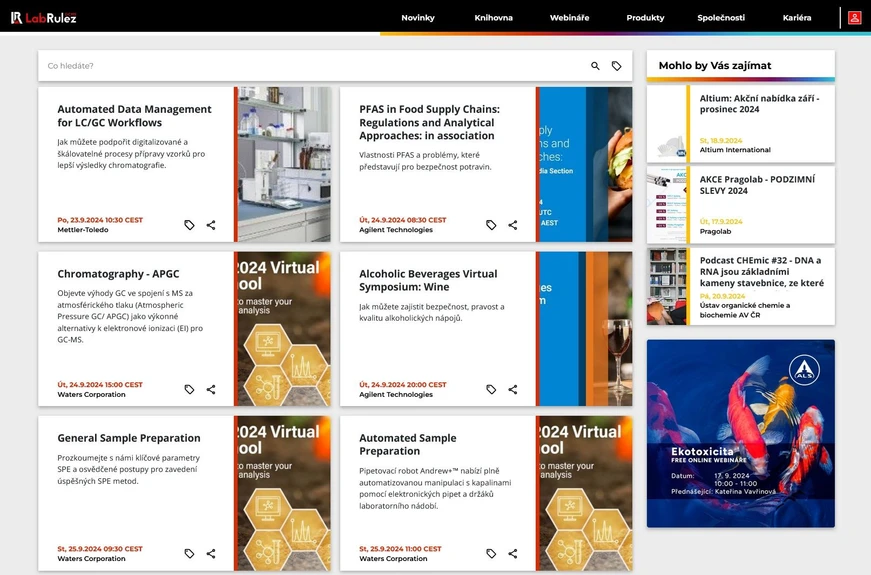Share the Automated Sample Preparation webinar
The height and width of the screenshot is (575, 871).
[513, 553]
